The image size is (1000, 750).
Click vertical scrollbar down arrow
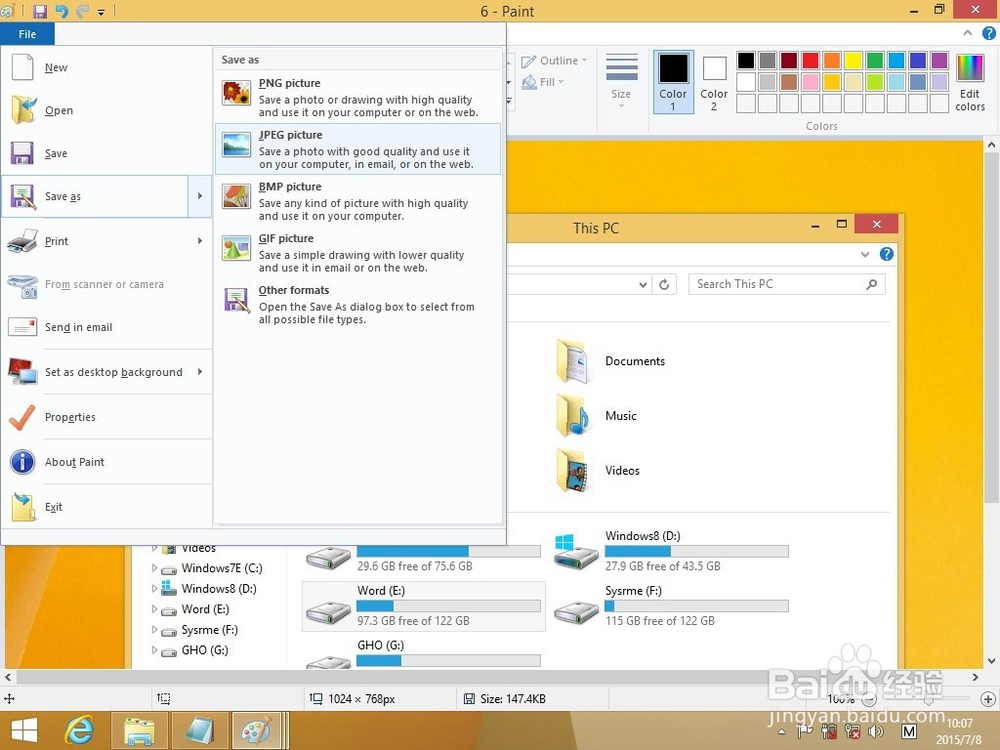click(991, 661)
